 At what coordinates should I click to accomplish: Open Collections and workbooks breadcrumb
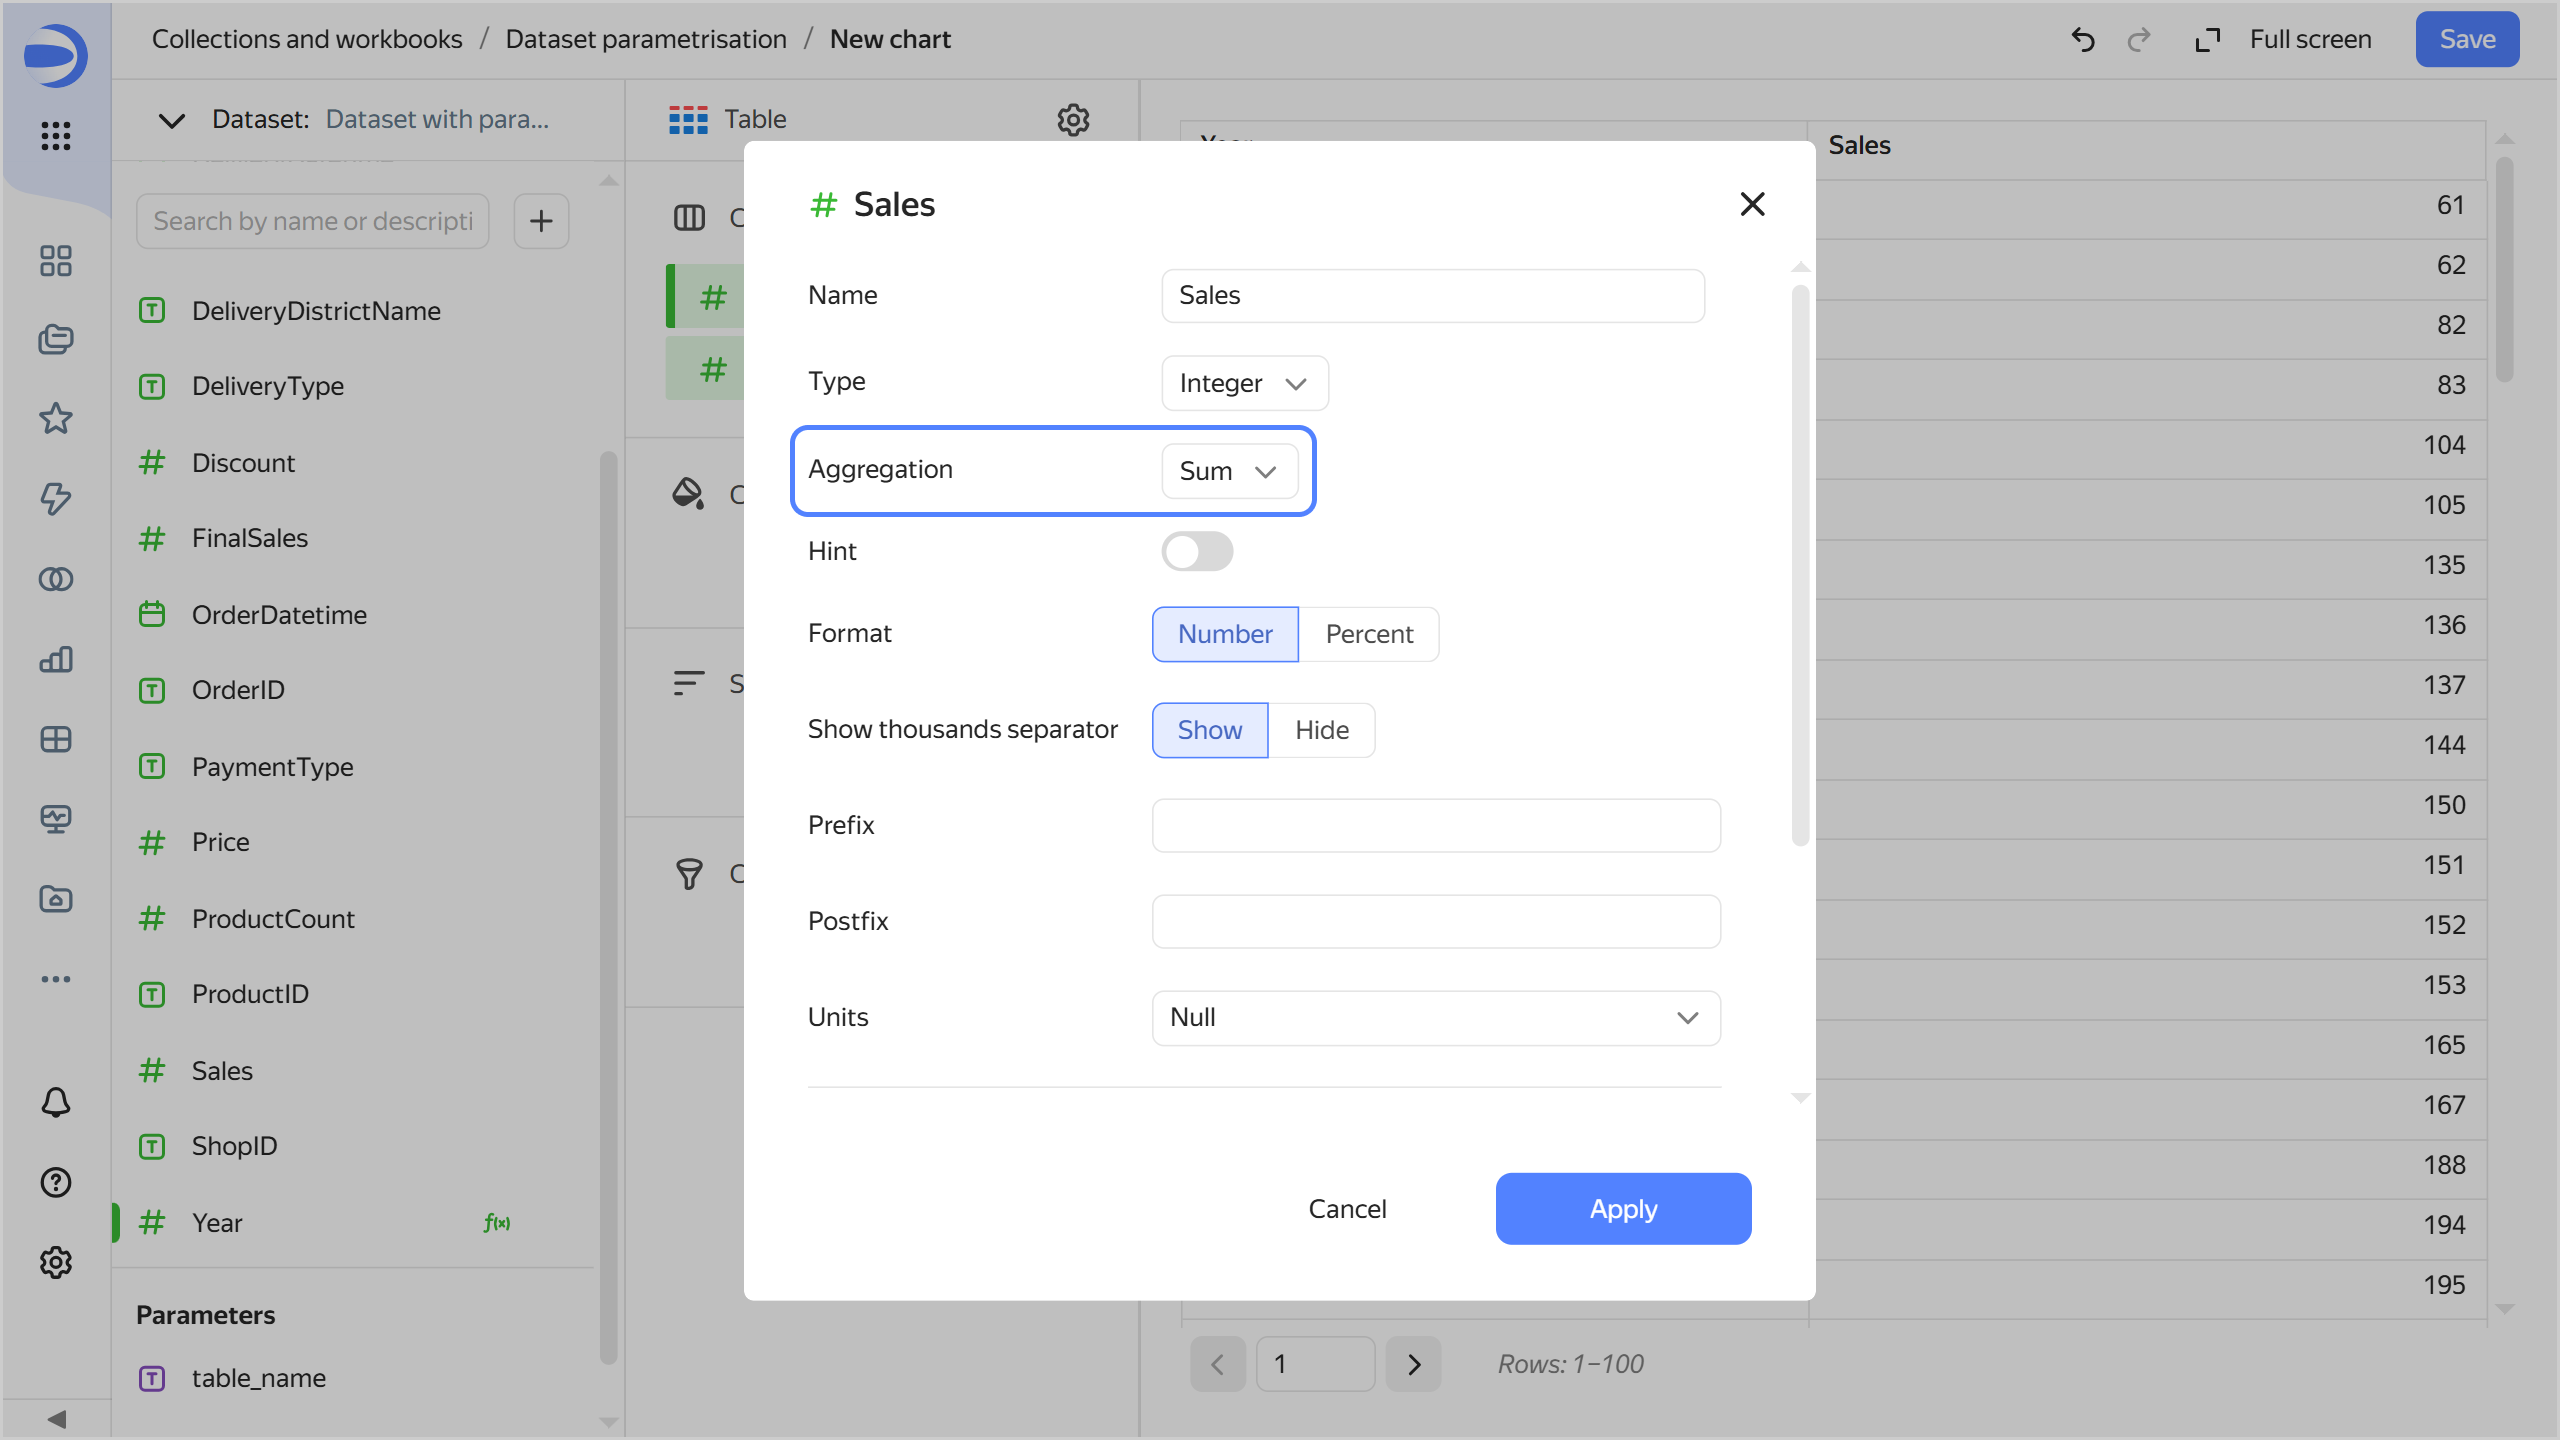[x=307, y=39]
